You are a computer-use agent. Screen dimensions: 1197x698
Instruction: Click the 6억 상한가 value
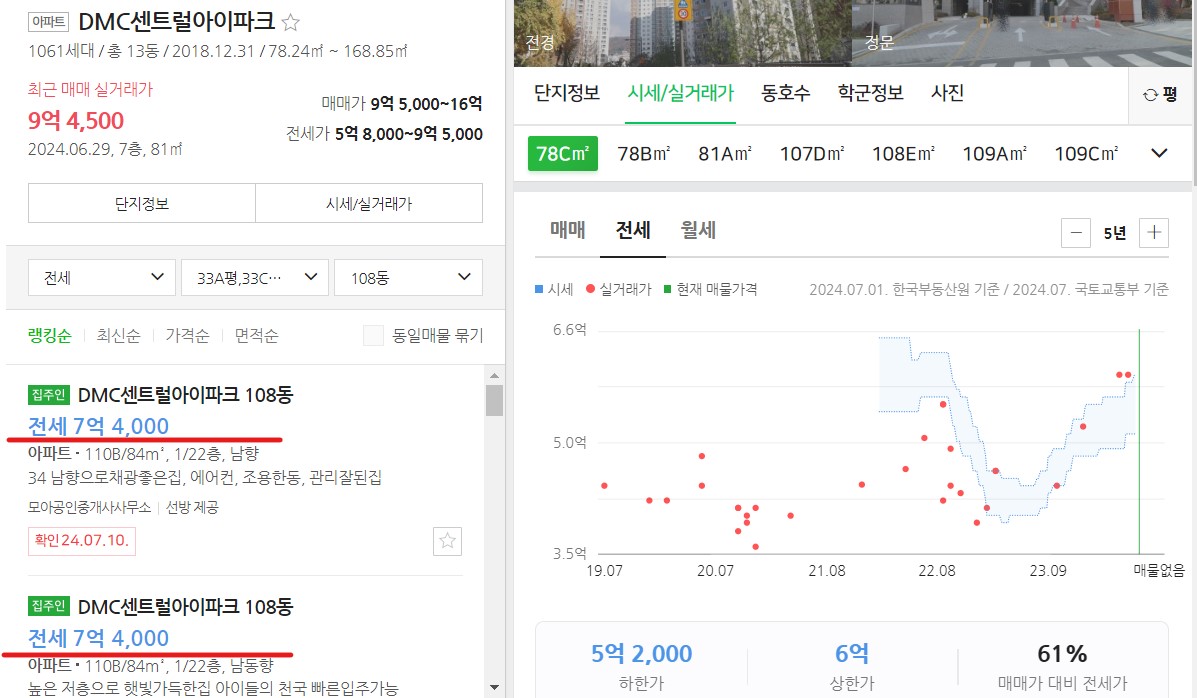[x=852, y=654]
